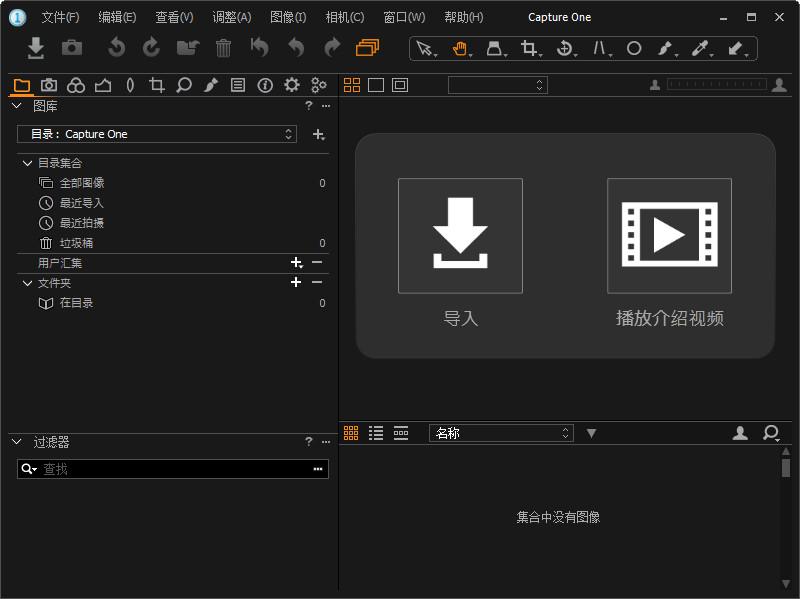Switch browser to grid thumbnail view

[x=351, y=433]
